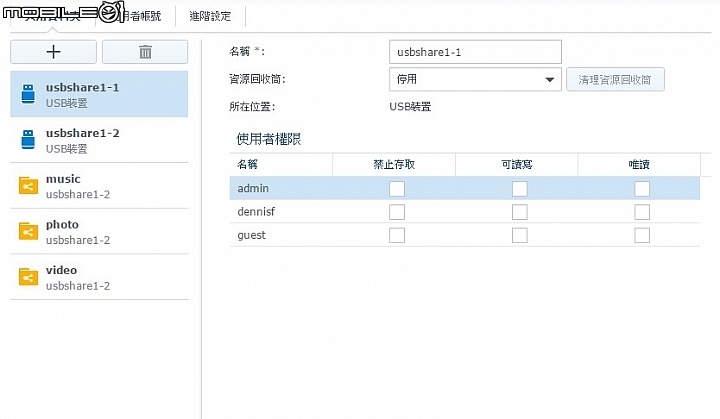
Task: Switch to the 使用者帳號 tab
Action: tap(135, 17)
